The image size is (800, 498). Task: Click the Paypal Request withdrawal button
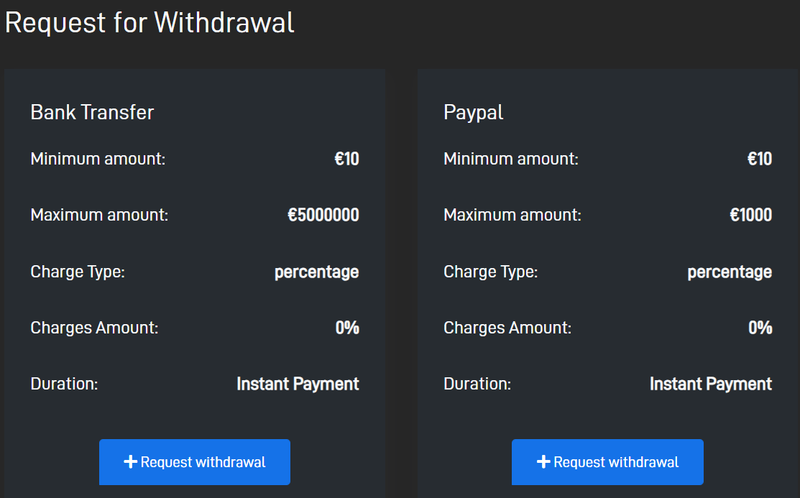[x=607, y=462]
